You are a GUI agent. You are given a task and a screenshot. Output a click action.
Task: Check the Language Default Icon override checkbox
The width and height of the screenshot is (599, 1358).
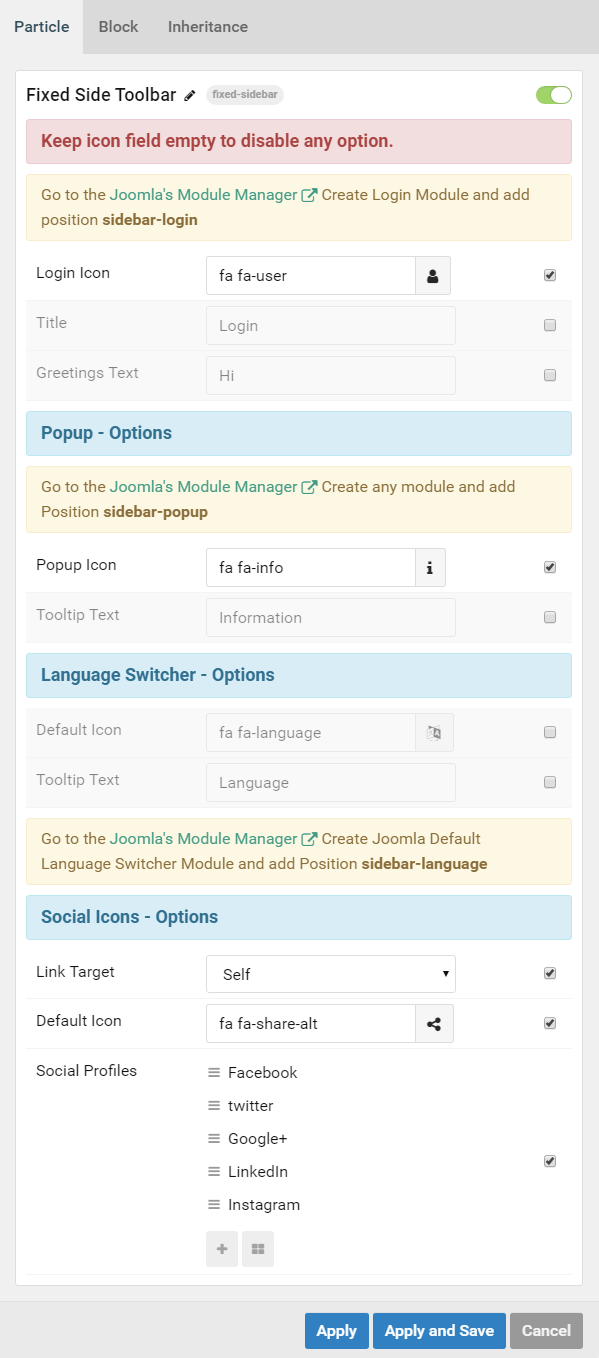550,733
